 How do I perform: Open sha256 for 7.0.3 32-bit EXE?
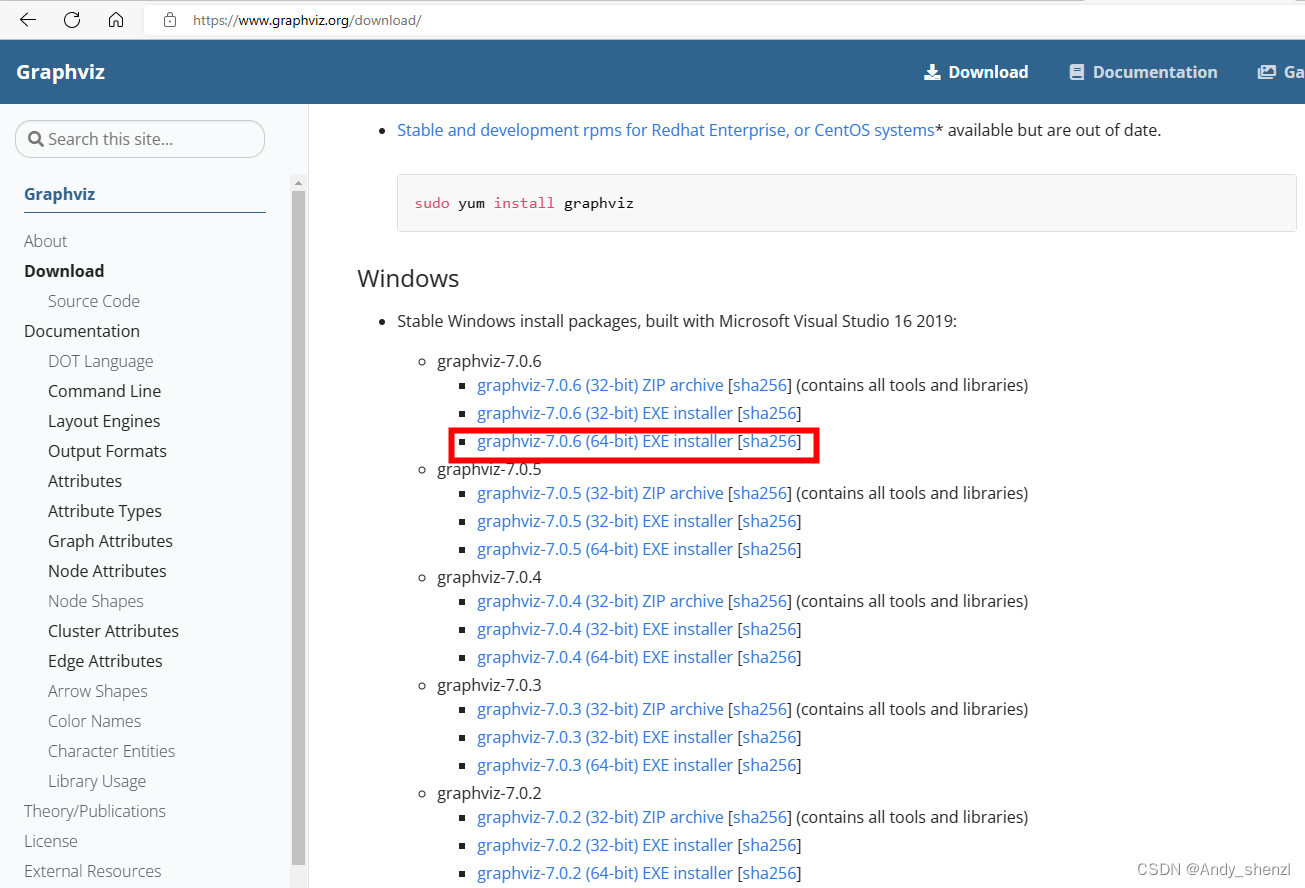point(770,737)
